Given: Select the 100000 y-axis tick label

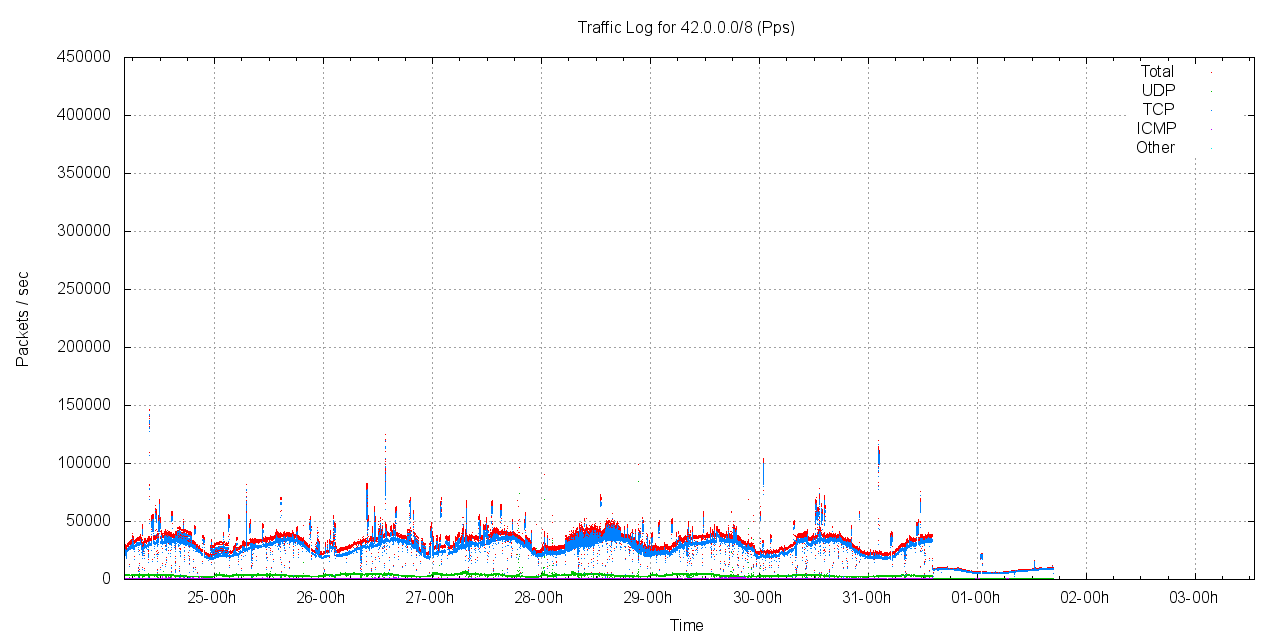Looking at the screenshot, I should pyautogui.click(x=86, y=464).
